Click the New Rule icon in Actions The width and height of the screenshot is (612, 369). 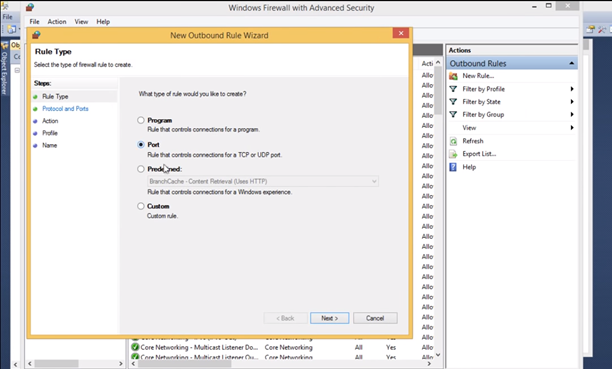453,76
